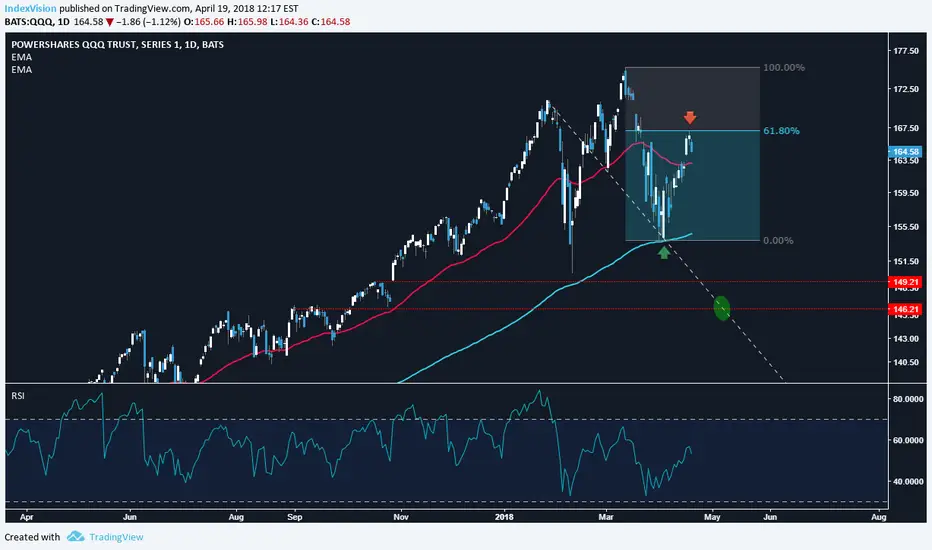The height and width of the screenshot is (550, 932).
Task: Click the C:164.58 close value
Action: point(331,22)
